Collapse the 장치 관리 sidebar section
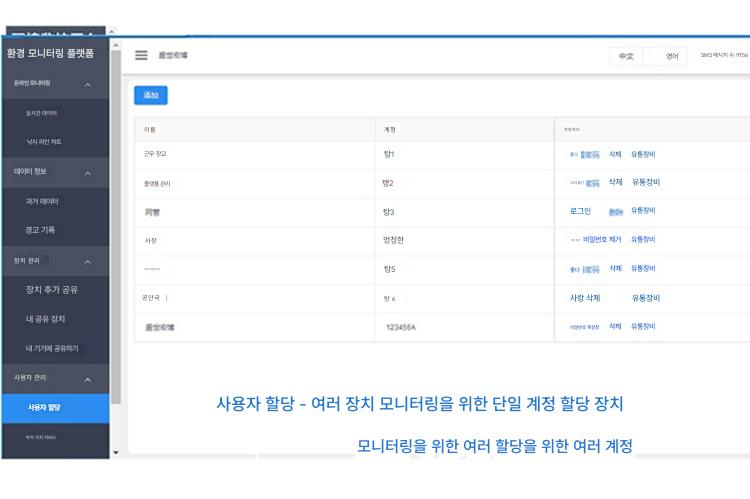The width and height of the screenshot is (750, 499). pyautogui.click(x=87, y=262)
